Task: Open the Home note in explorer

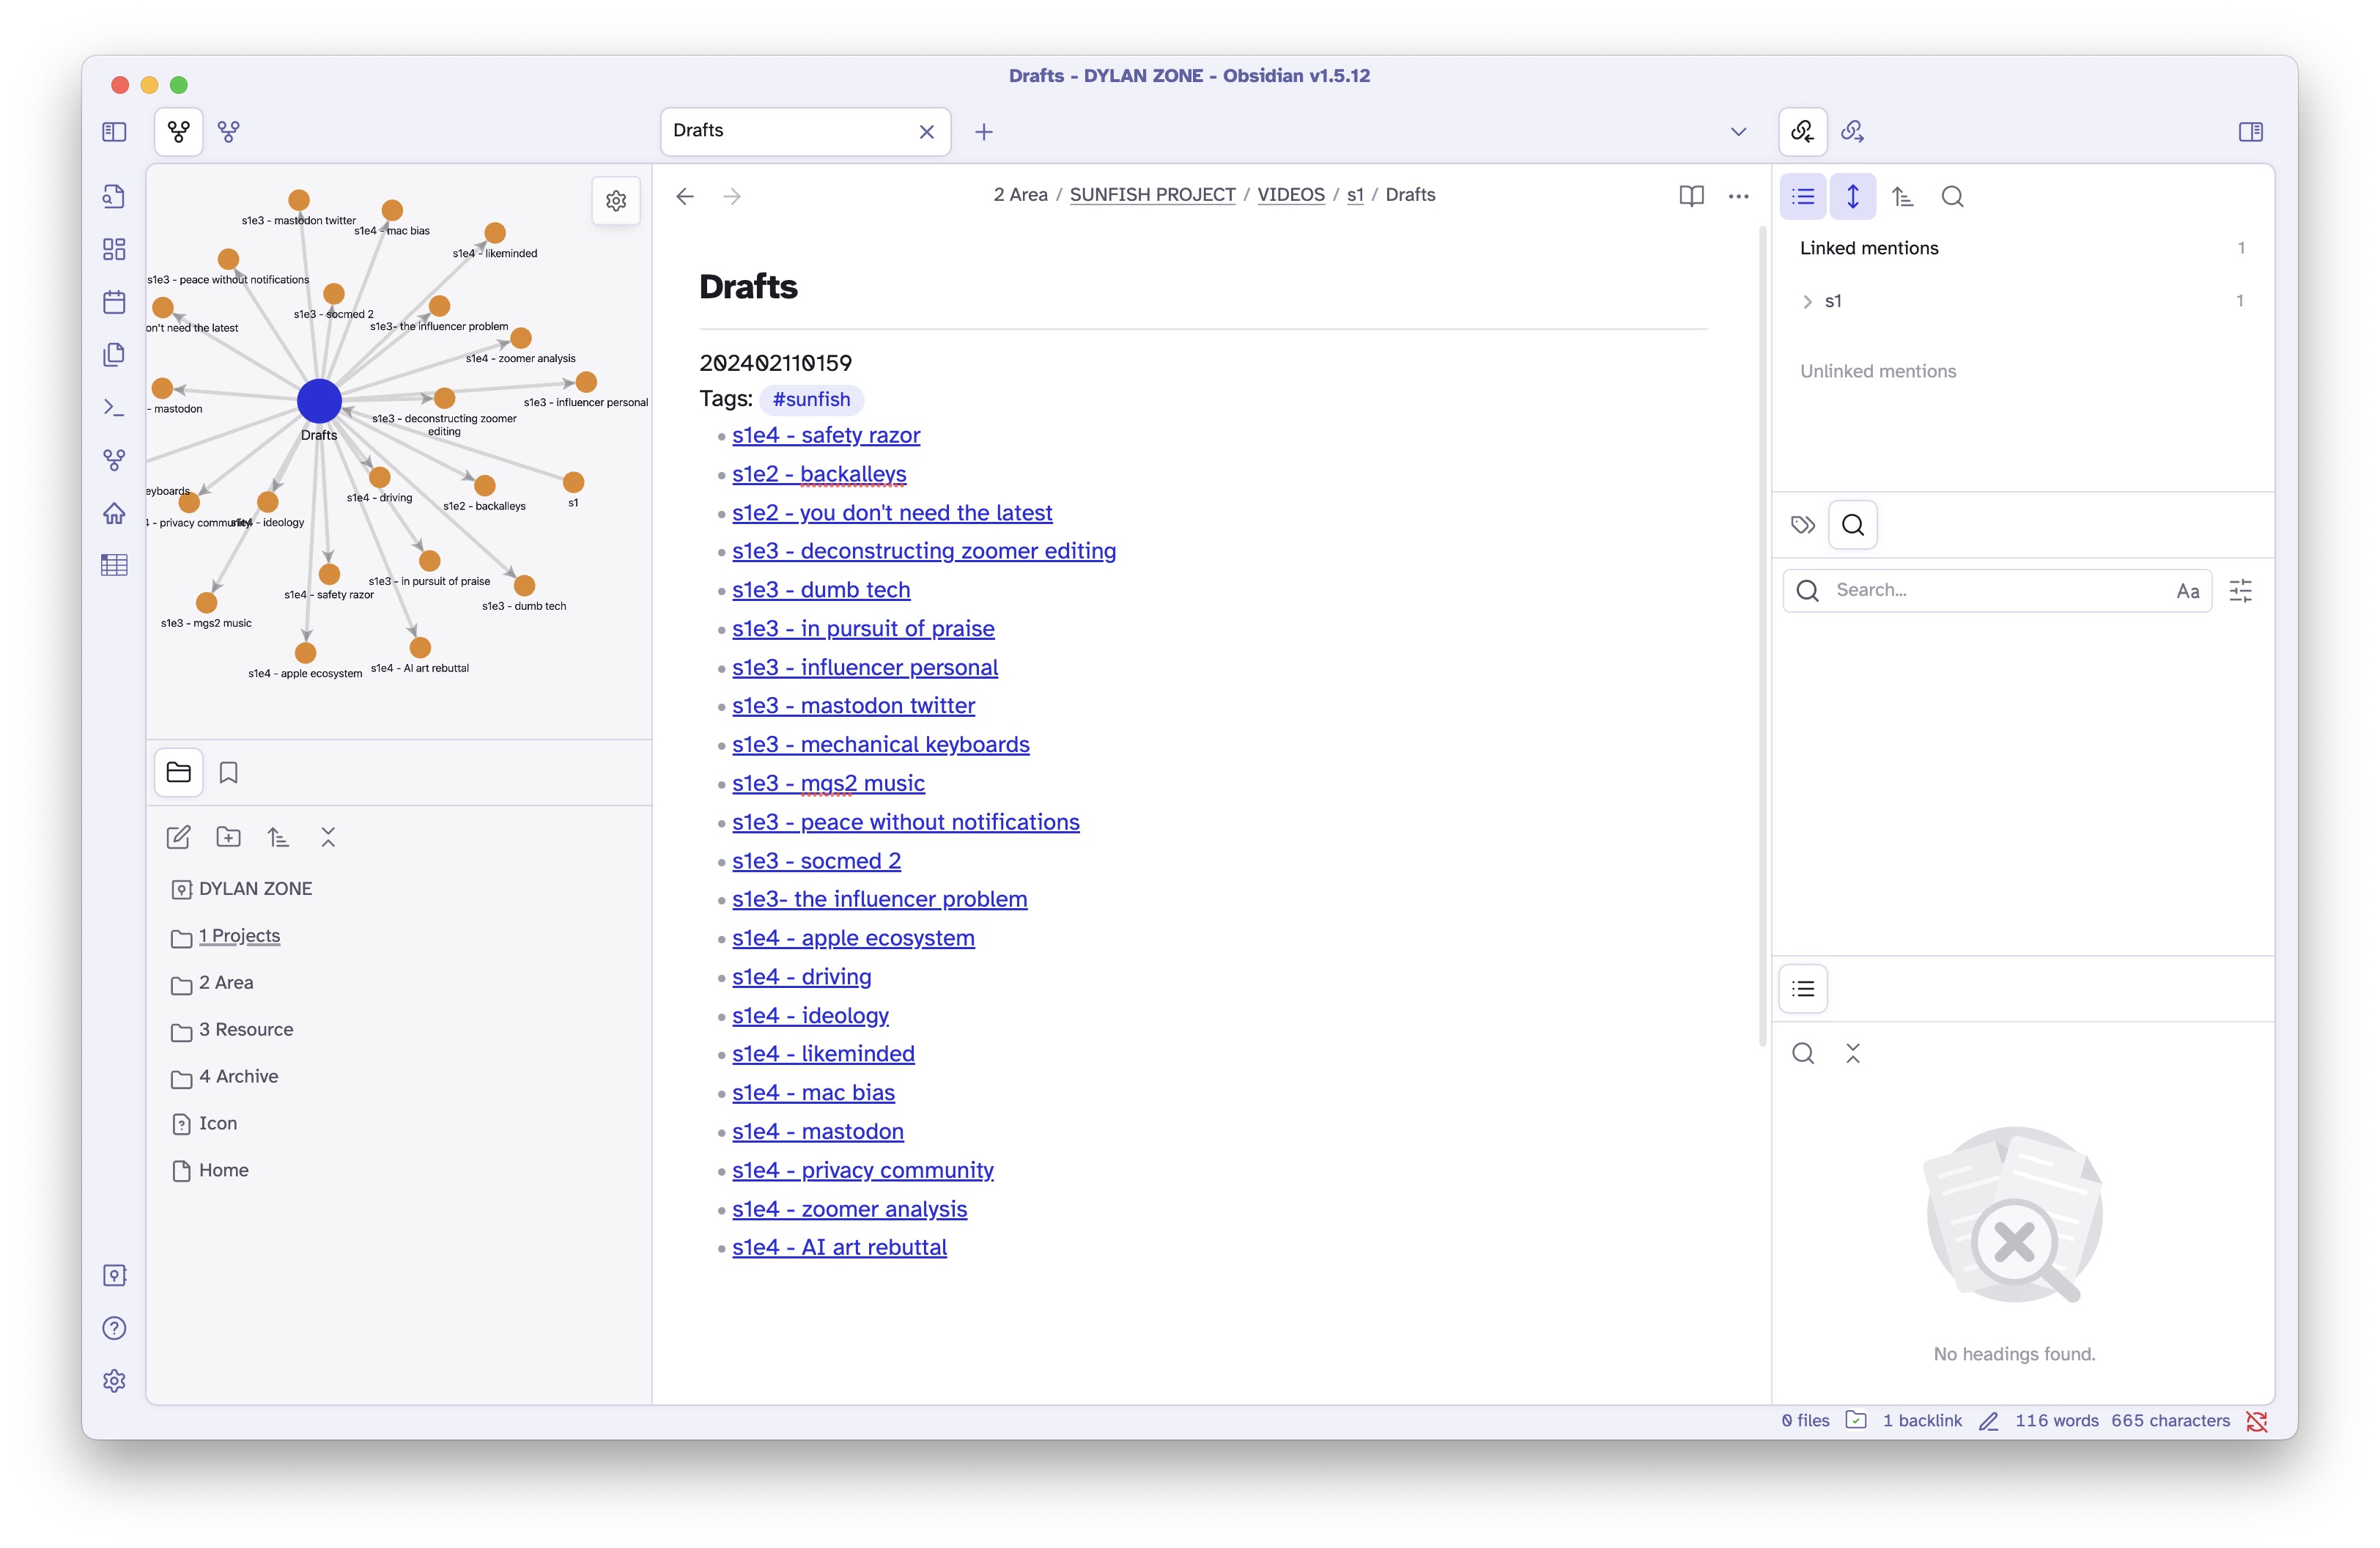Action: click(223, 1171)
